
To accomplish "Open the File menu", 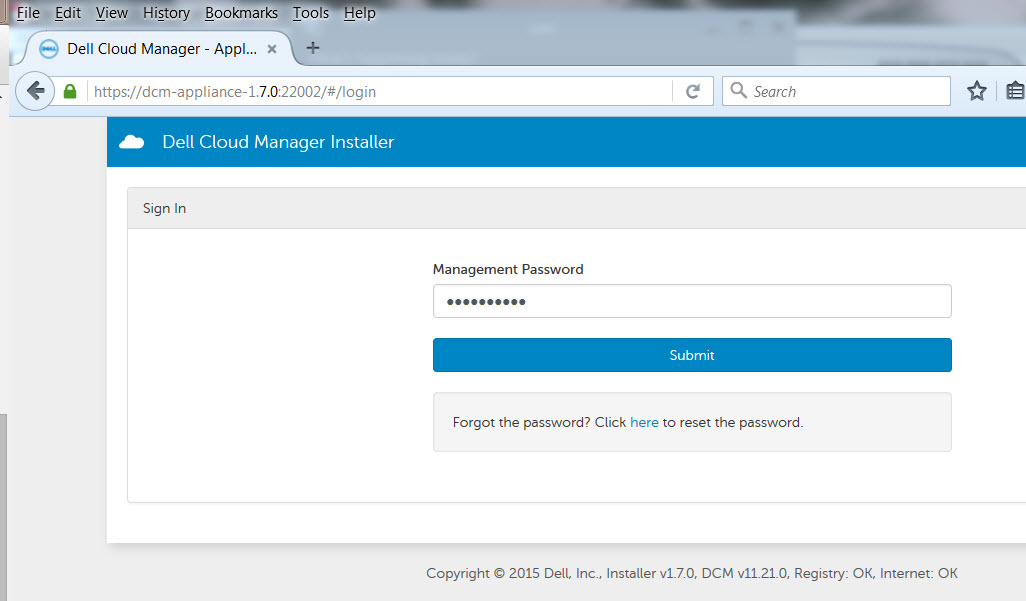I will click(x=28, y=12).
